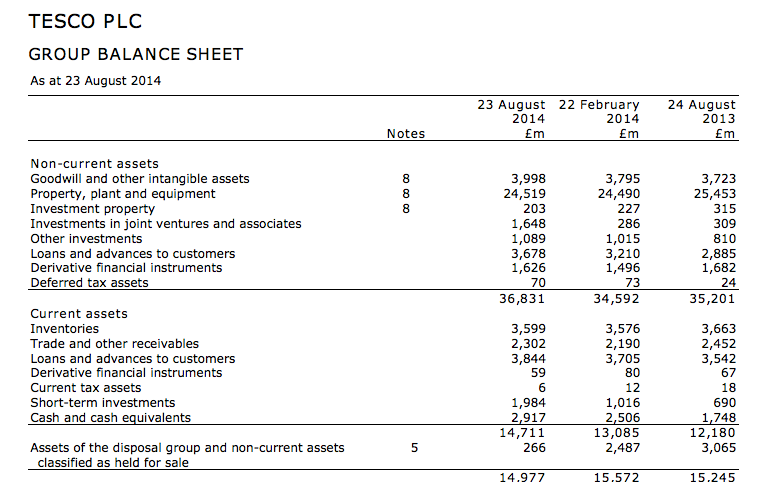This screenshot has height=482, width=769.
Task: Select deferred tax value 70
Action: tap(538, 283)
